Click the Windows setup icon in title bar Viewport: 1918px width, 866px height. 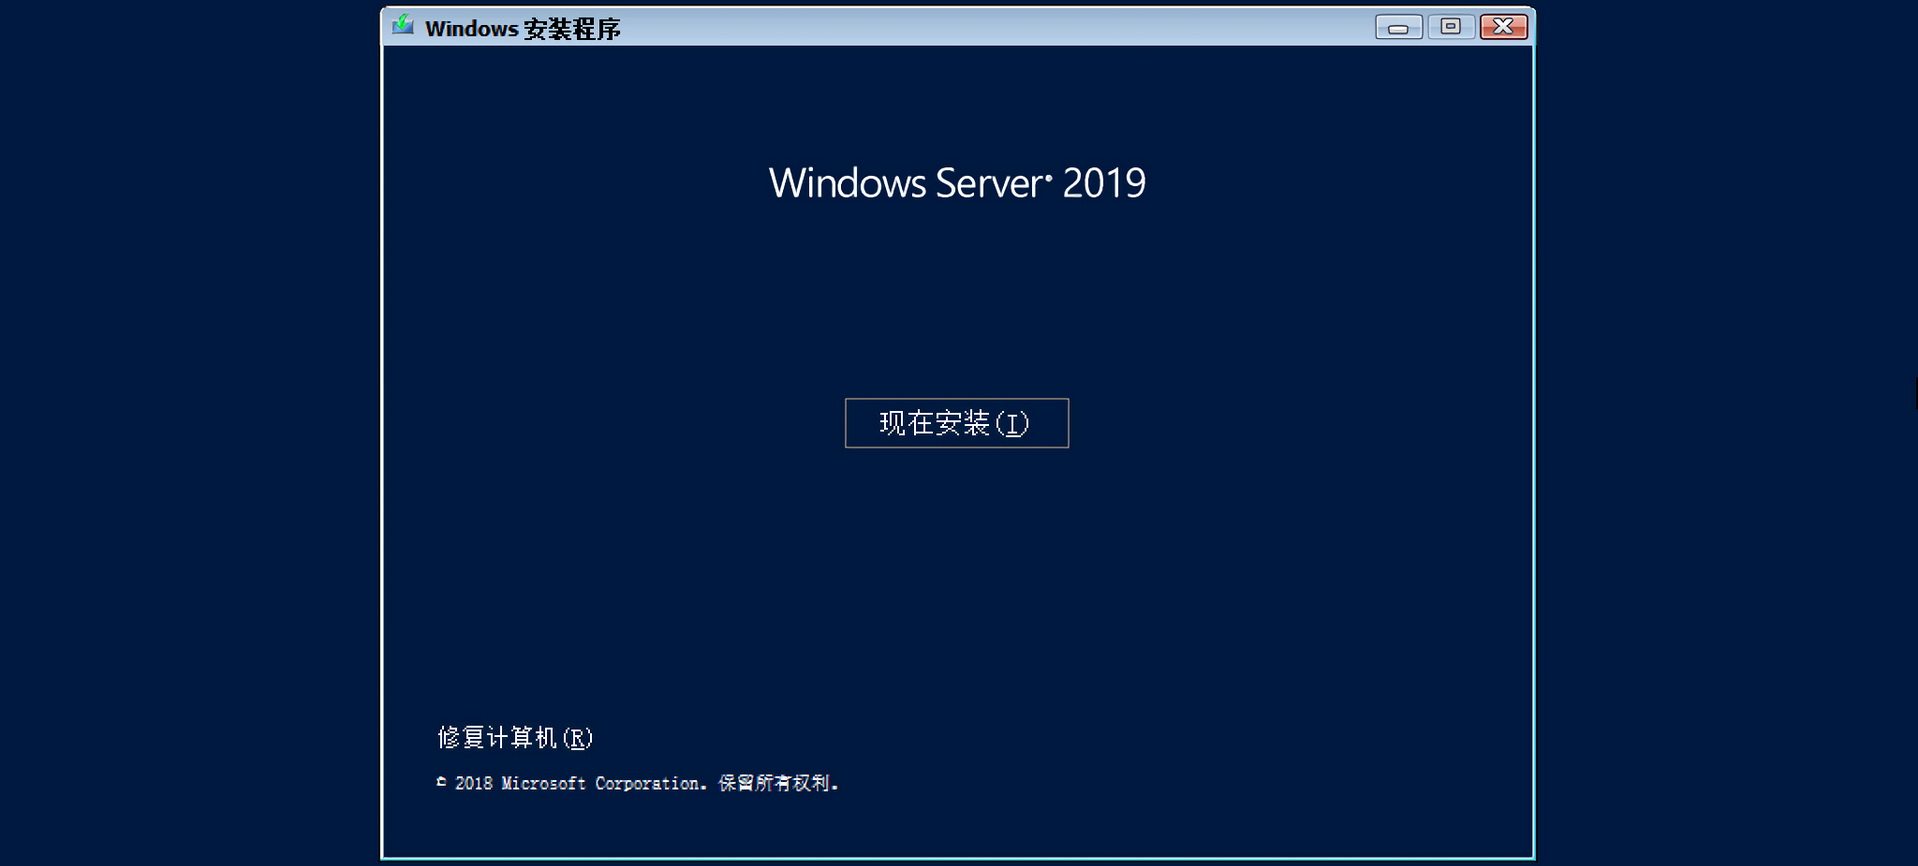(x=403, y=25)
